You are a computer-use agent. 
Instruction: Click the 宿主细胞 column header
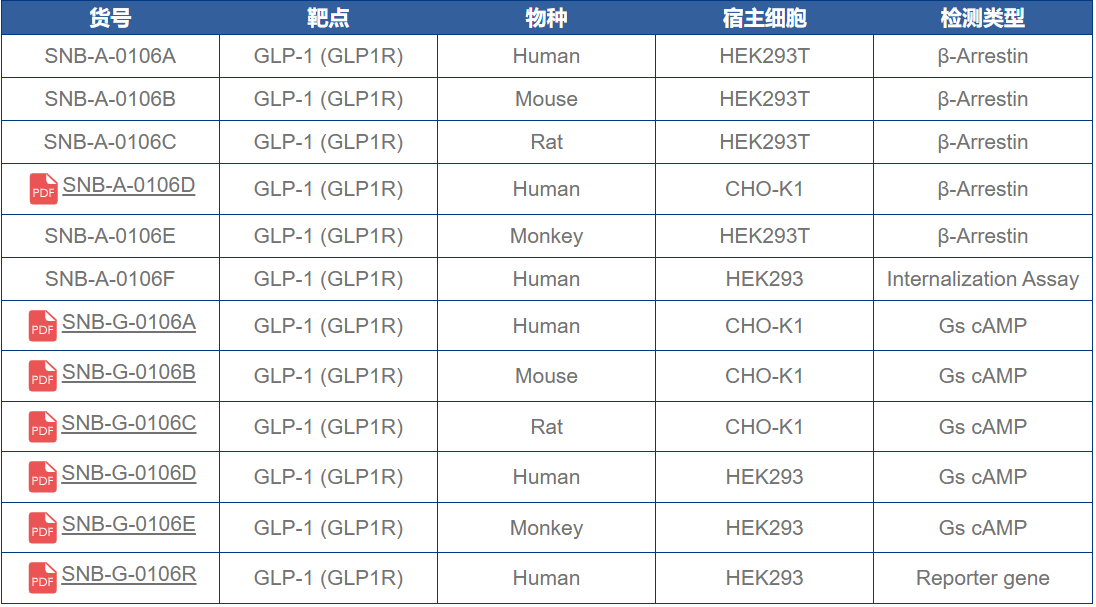[x=764, y=18]
